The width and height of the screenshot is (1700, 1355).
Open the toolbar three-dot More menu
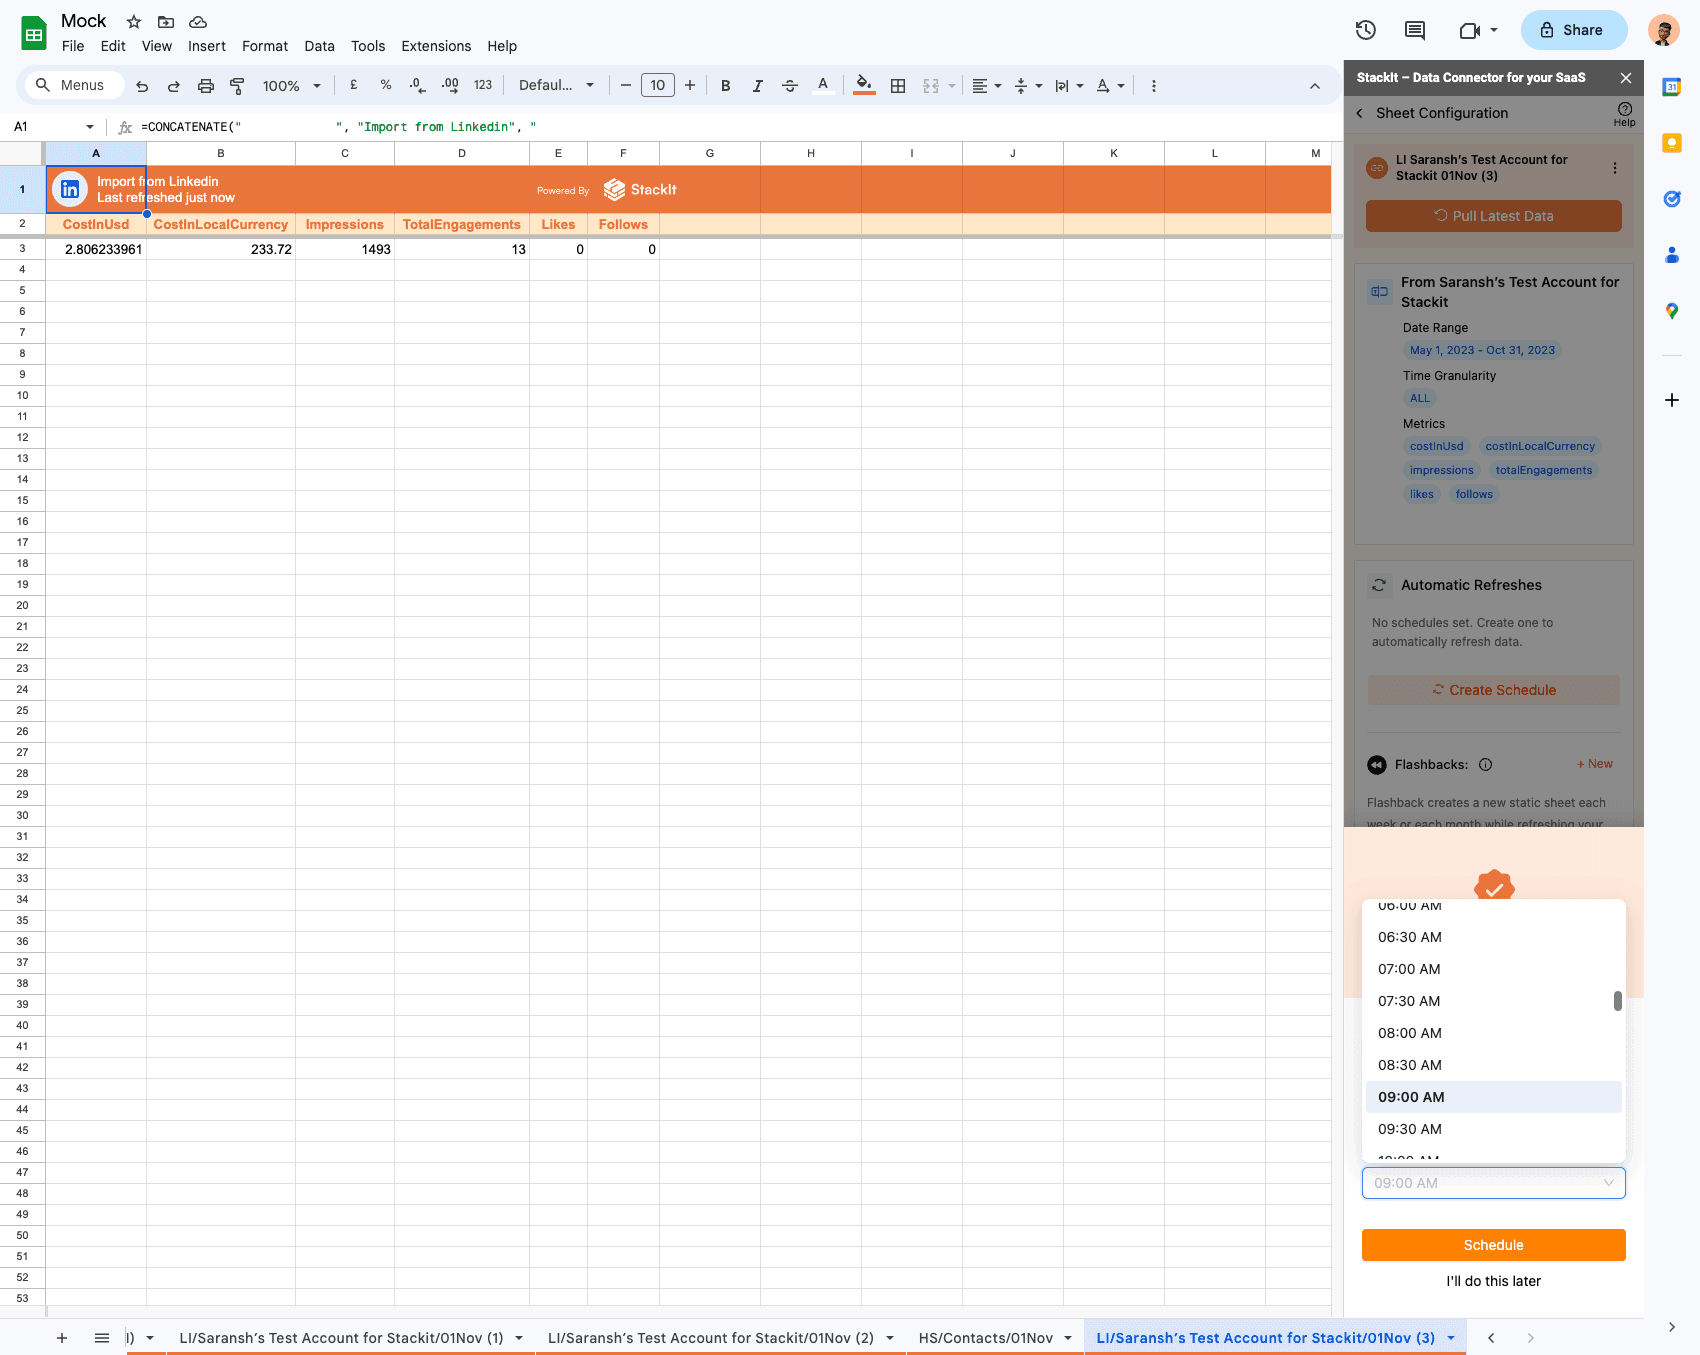click(x=1154, y=86)
